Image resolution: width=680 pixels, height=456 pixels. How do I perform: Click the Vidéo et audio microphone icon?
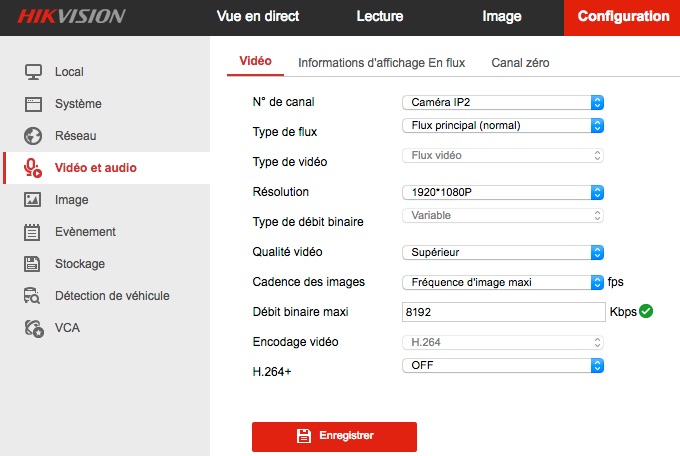33,168
